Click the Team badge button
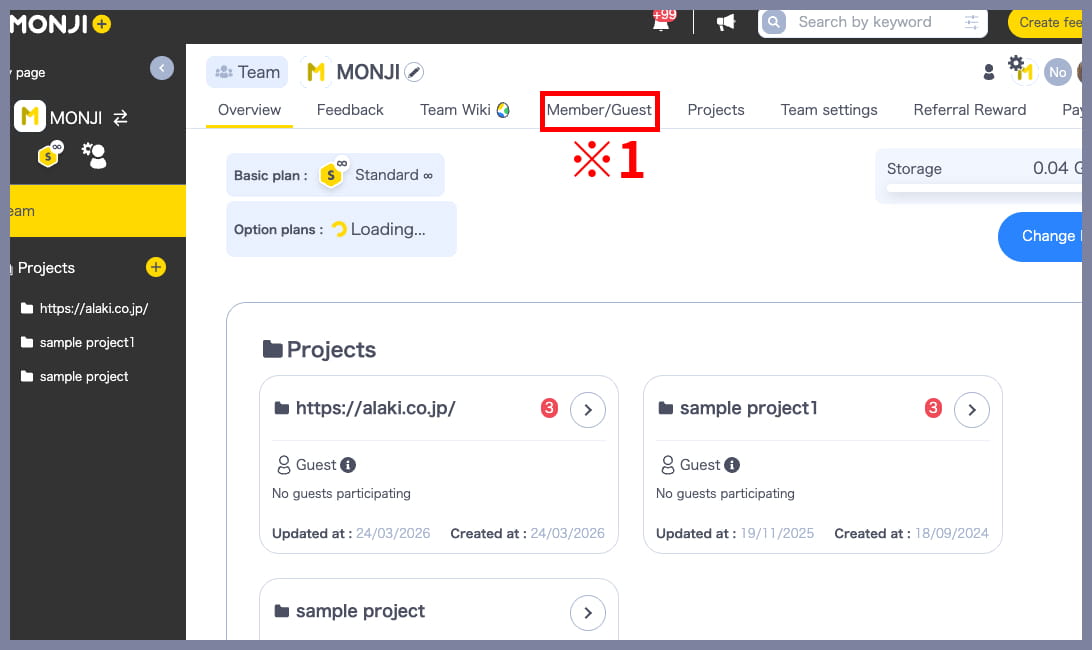This screenshot has width=1092, height=650. click(x=247, y=72)
